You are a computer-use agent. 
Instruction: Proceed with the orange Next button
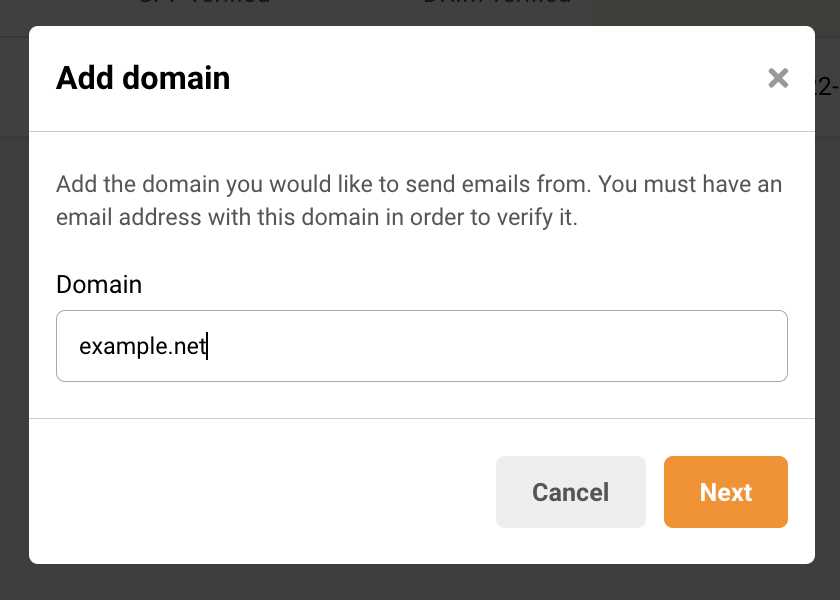click(726, 492)
